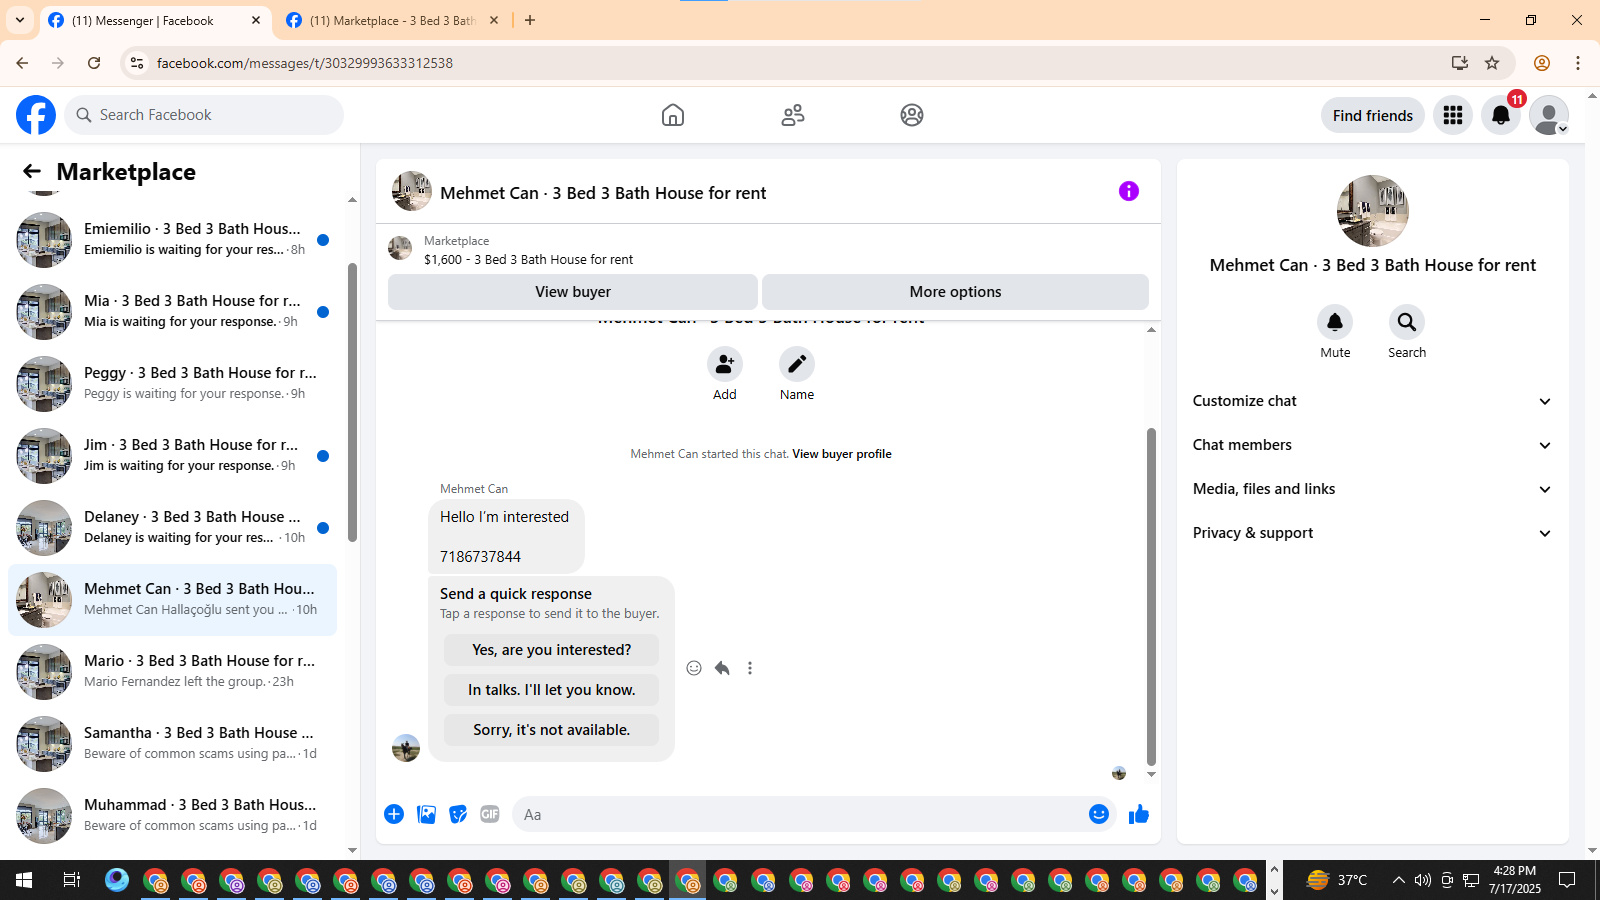
Task: Open more message options three dots
Action: [750, 668]
